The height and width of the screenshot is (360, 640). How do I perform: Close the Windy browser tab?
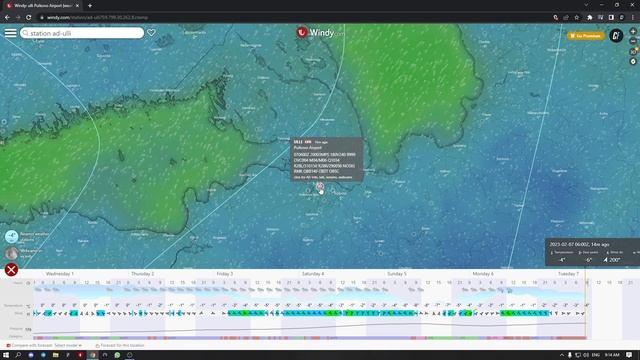(78, 6)
